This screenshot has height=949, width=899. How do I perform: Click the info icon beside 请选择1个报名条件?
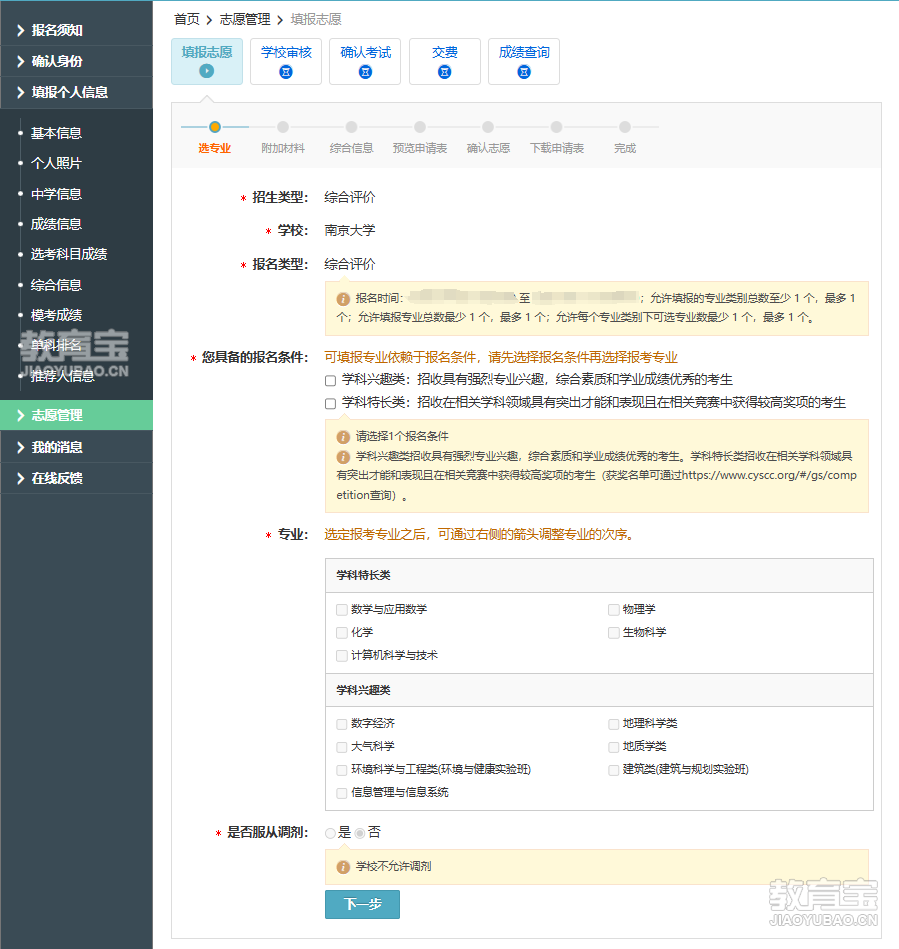click(343, 436)
